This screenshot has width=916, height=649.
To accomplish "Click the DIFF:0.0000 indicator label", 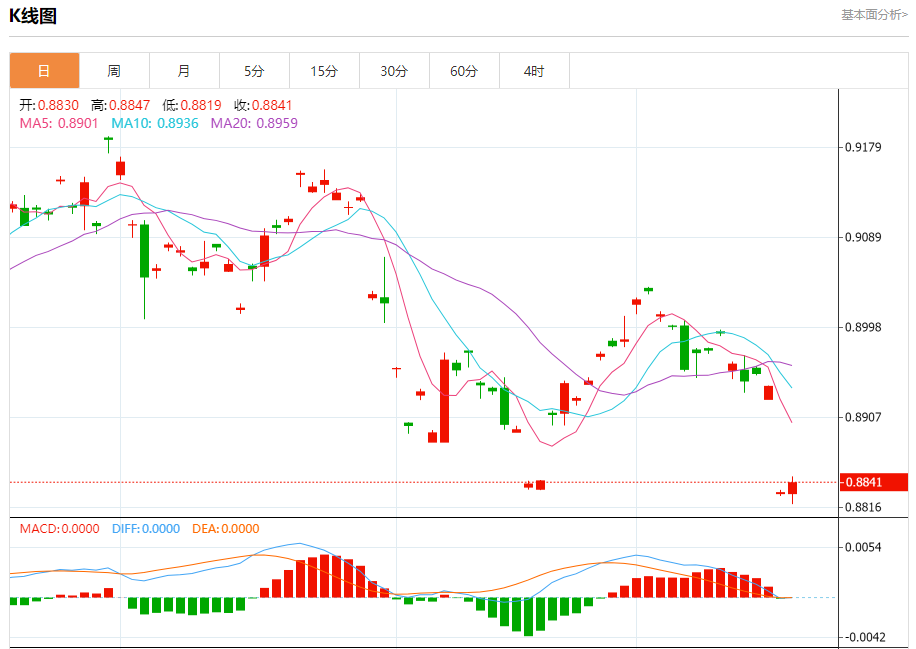I will pyautogui.click(x=146, y=529).
